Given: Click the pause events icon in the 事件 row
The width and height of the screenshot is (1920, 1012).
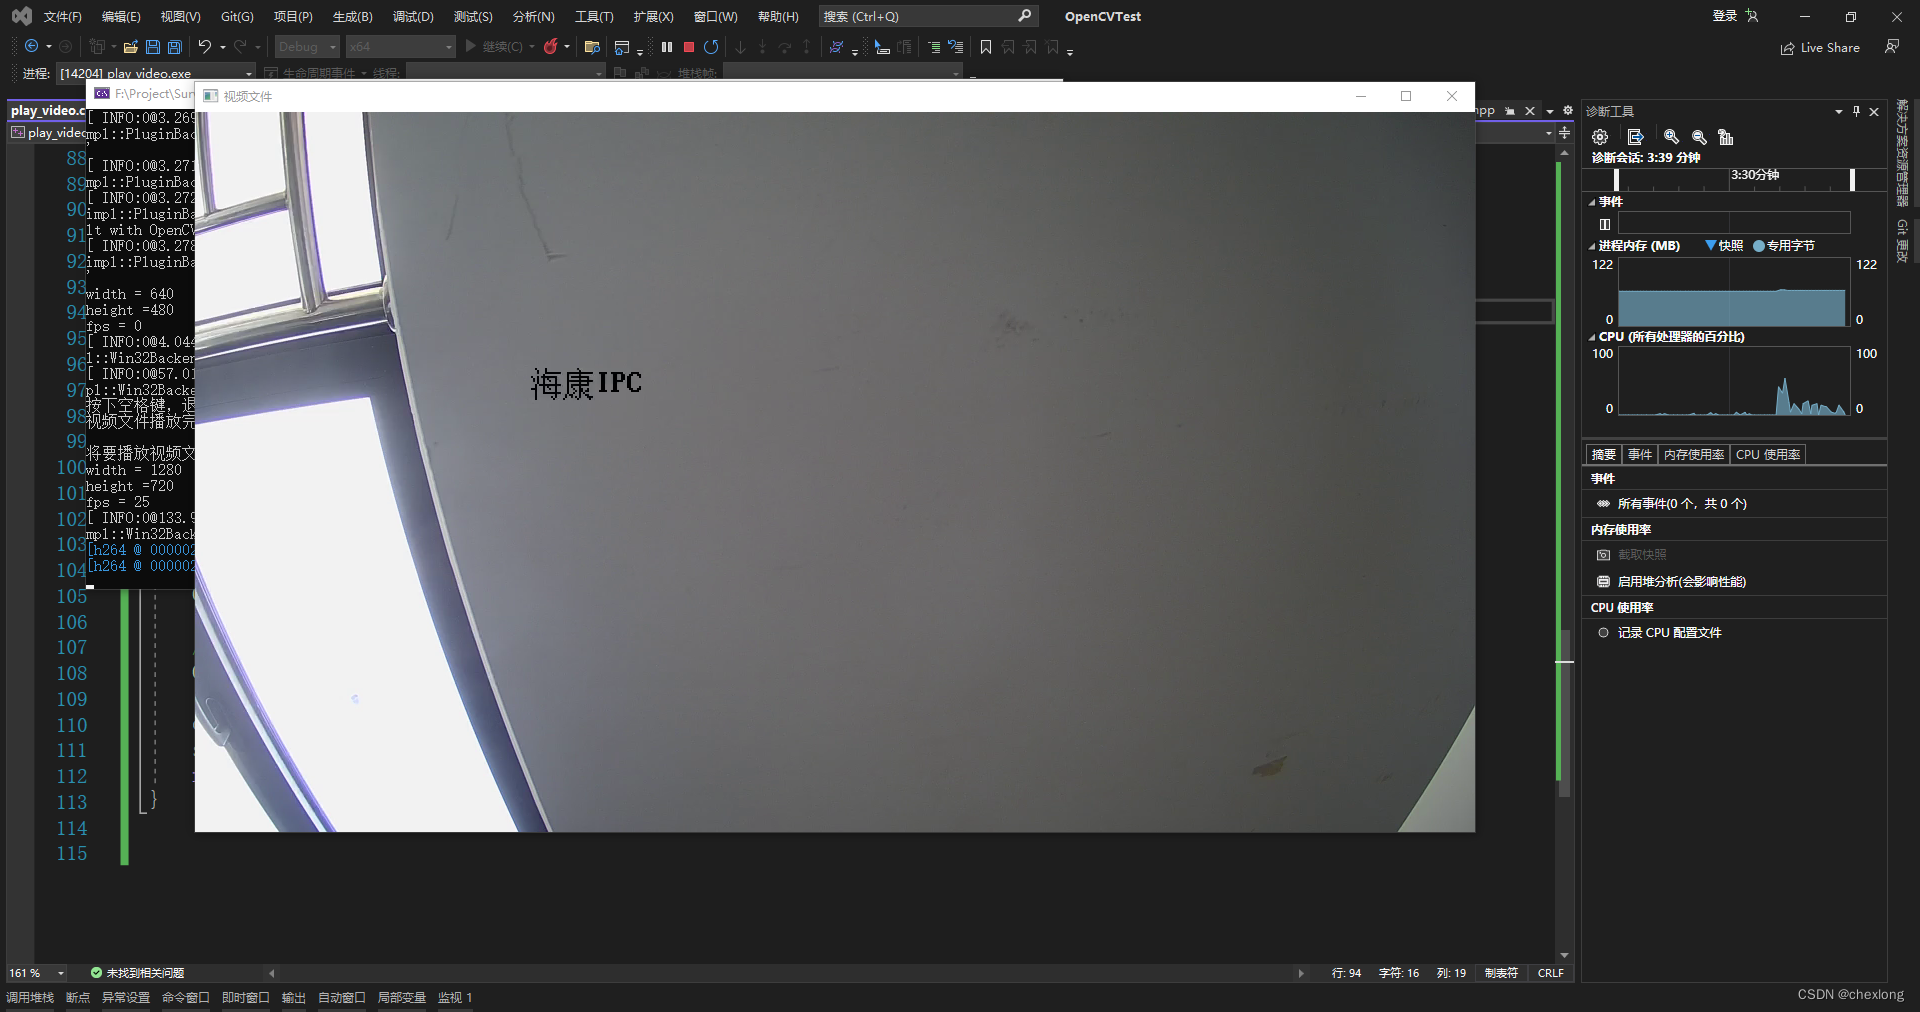Looking at the screenshot, I should 1605,224.
